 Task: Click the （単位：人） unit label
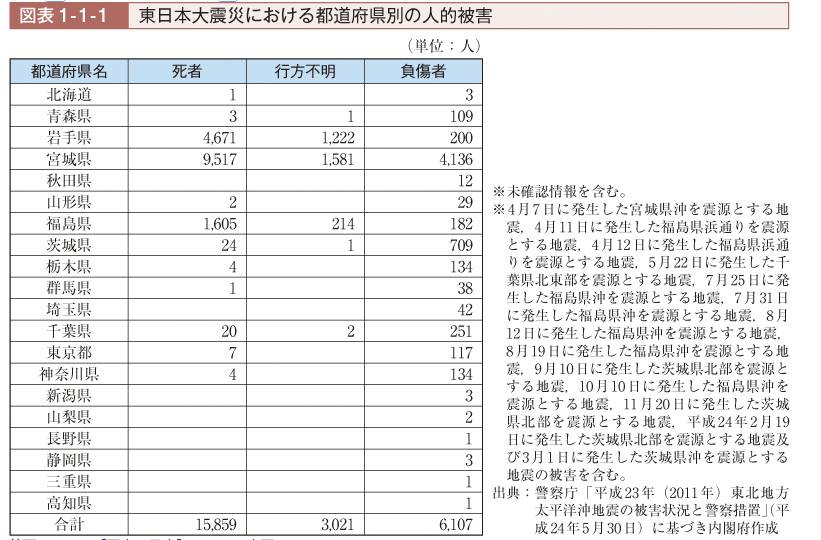444,45
